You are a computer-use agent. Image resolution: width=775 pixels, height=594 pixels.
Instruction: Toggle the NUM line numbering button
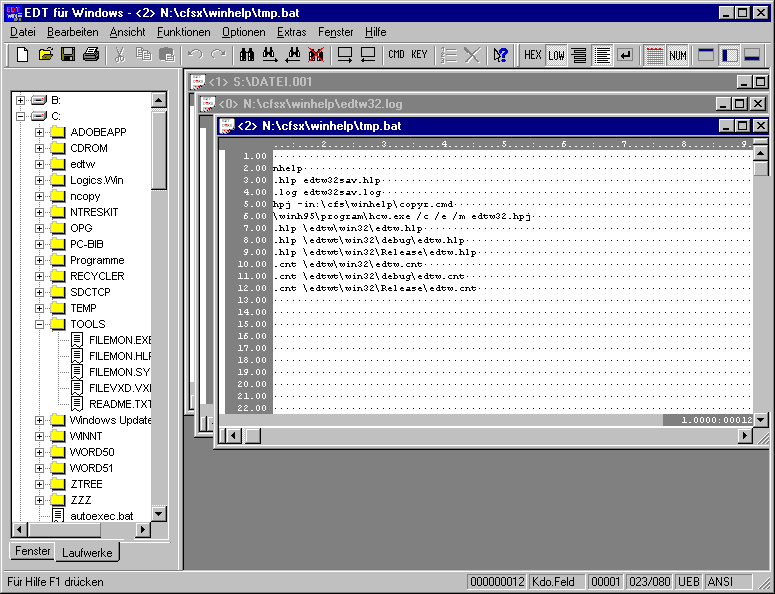point(678,55)
